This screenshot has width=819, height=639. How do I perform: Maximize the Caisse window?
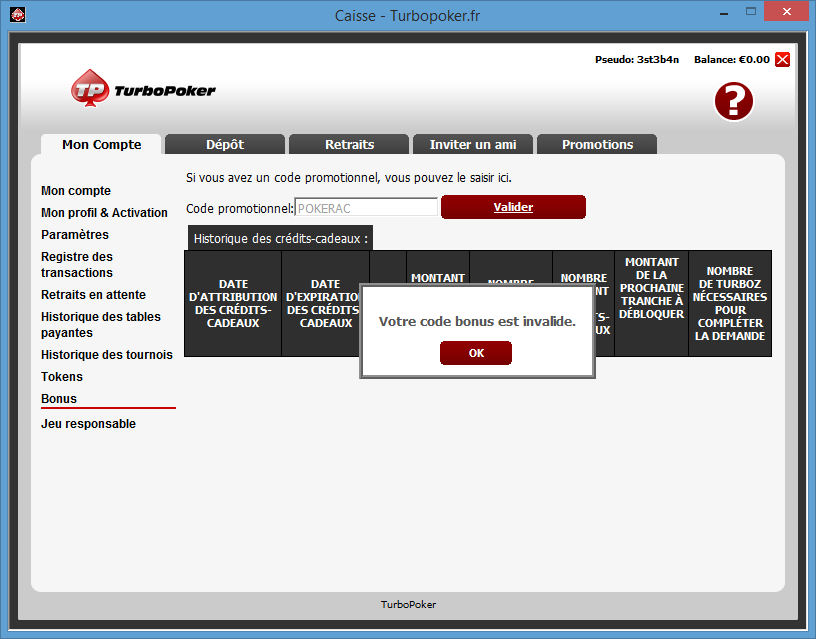tap(751, 11)
